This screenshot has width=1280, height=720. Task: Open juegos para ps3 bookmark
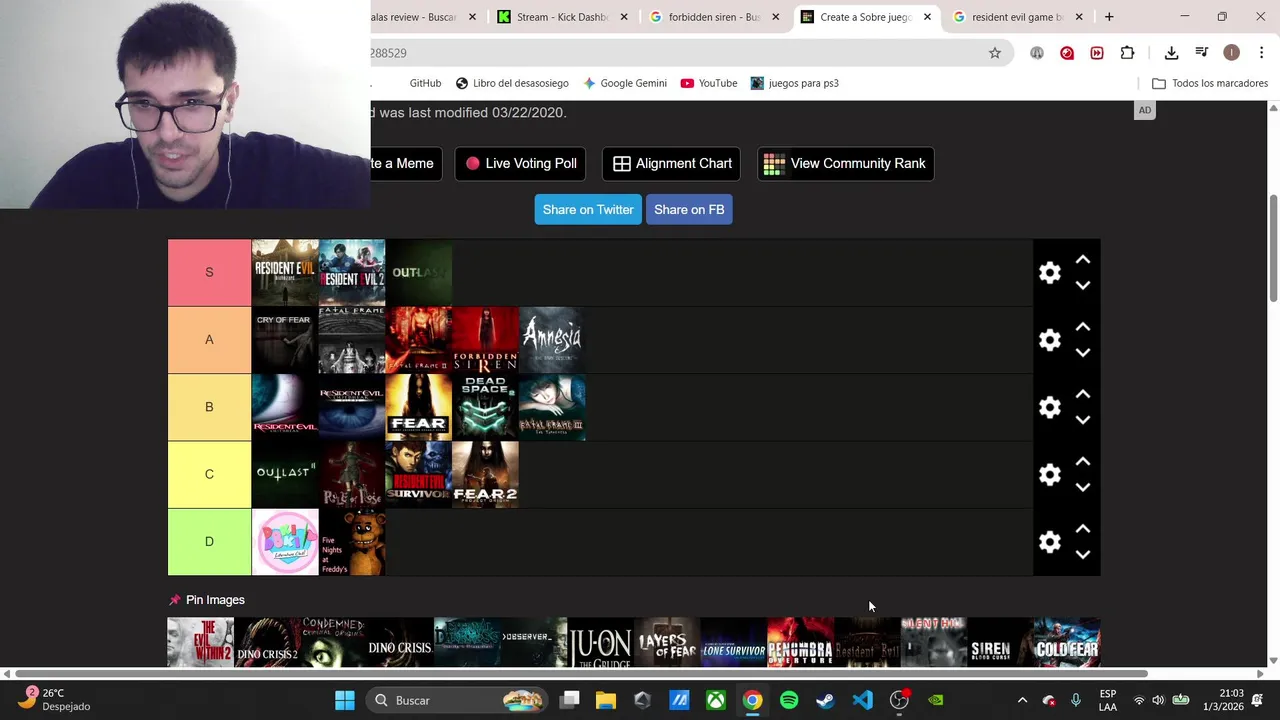click(795, 83)
